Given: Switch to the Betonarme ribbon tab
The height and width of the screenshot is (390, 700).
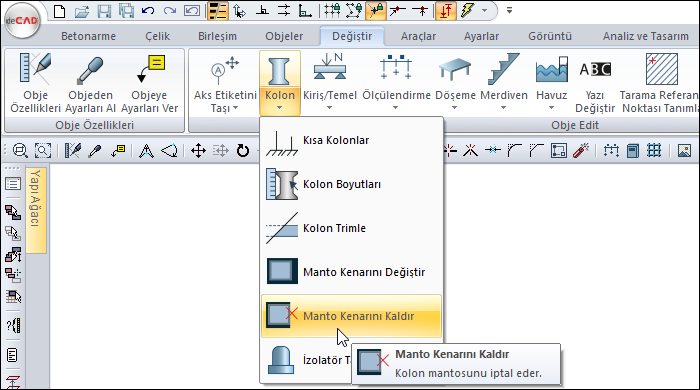Looking at the screenshot, I should 88,36.
